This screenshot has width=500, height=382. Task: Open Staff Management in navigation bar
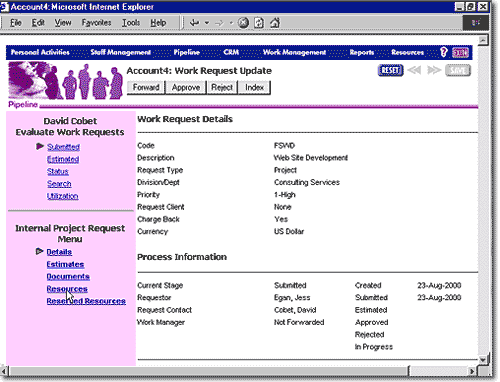121,52
